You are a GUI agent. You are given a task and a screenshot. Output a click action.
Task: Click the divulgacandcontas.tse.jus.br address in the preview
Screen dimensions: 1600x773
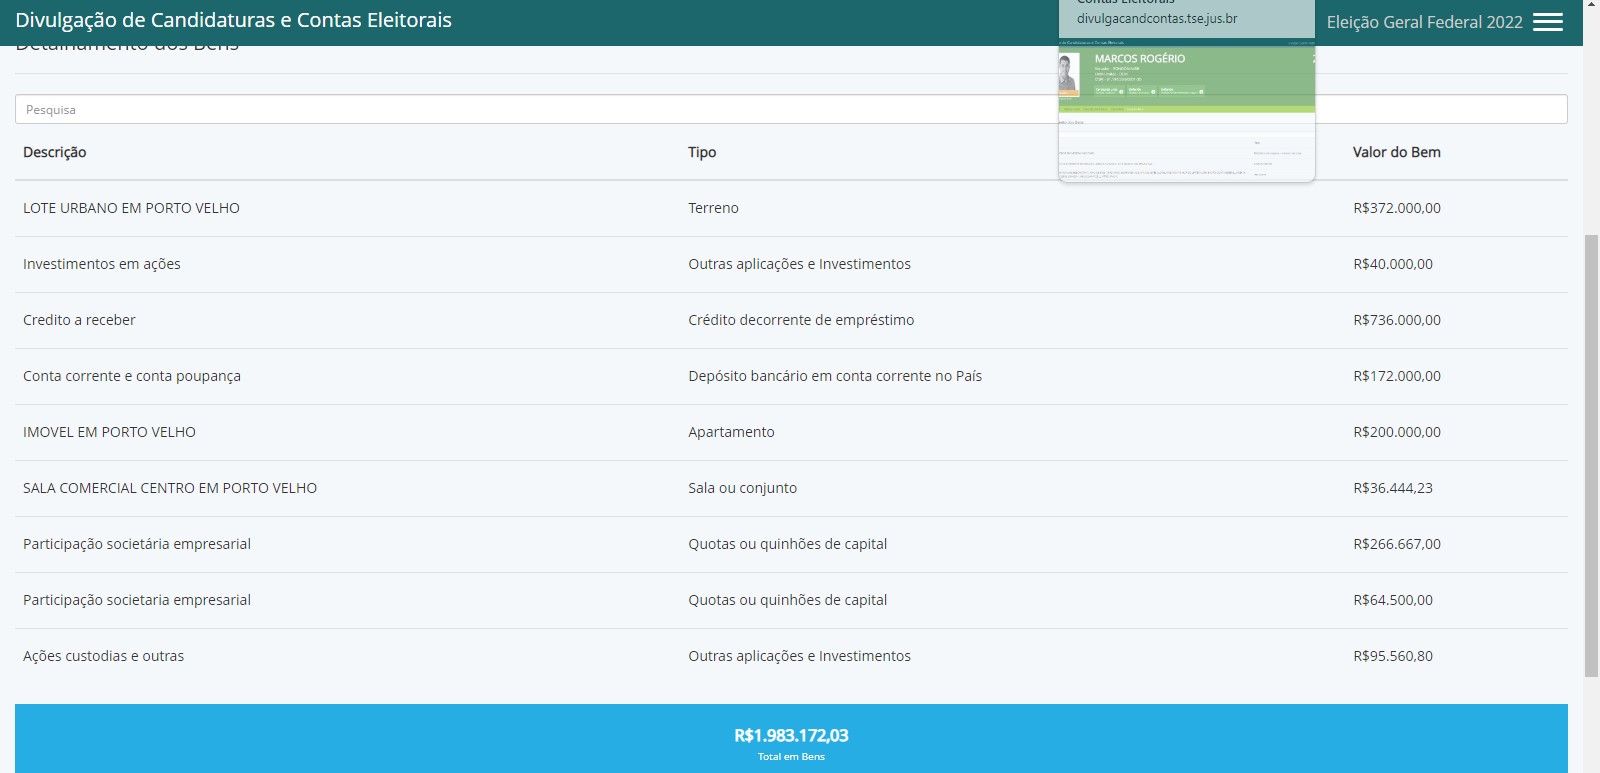tap(1157, 18)
